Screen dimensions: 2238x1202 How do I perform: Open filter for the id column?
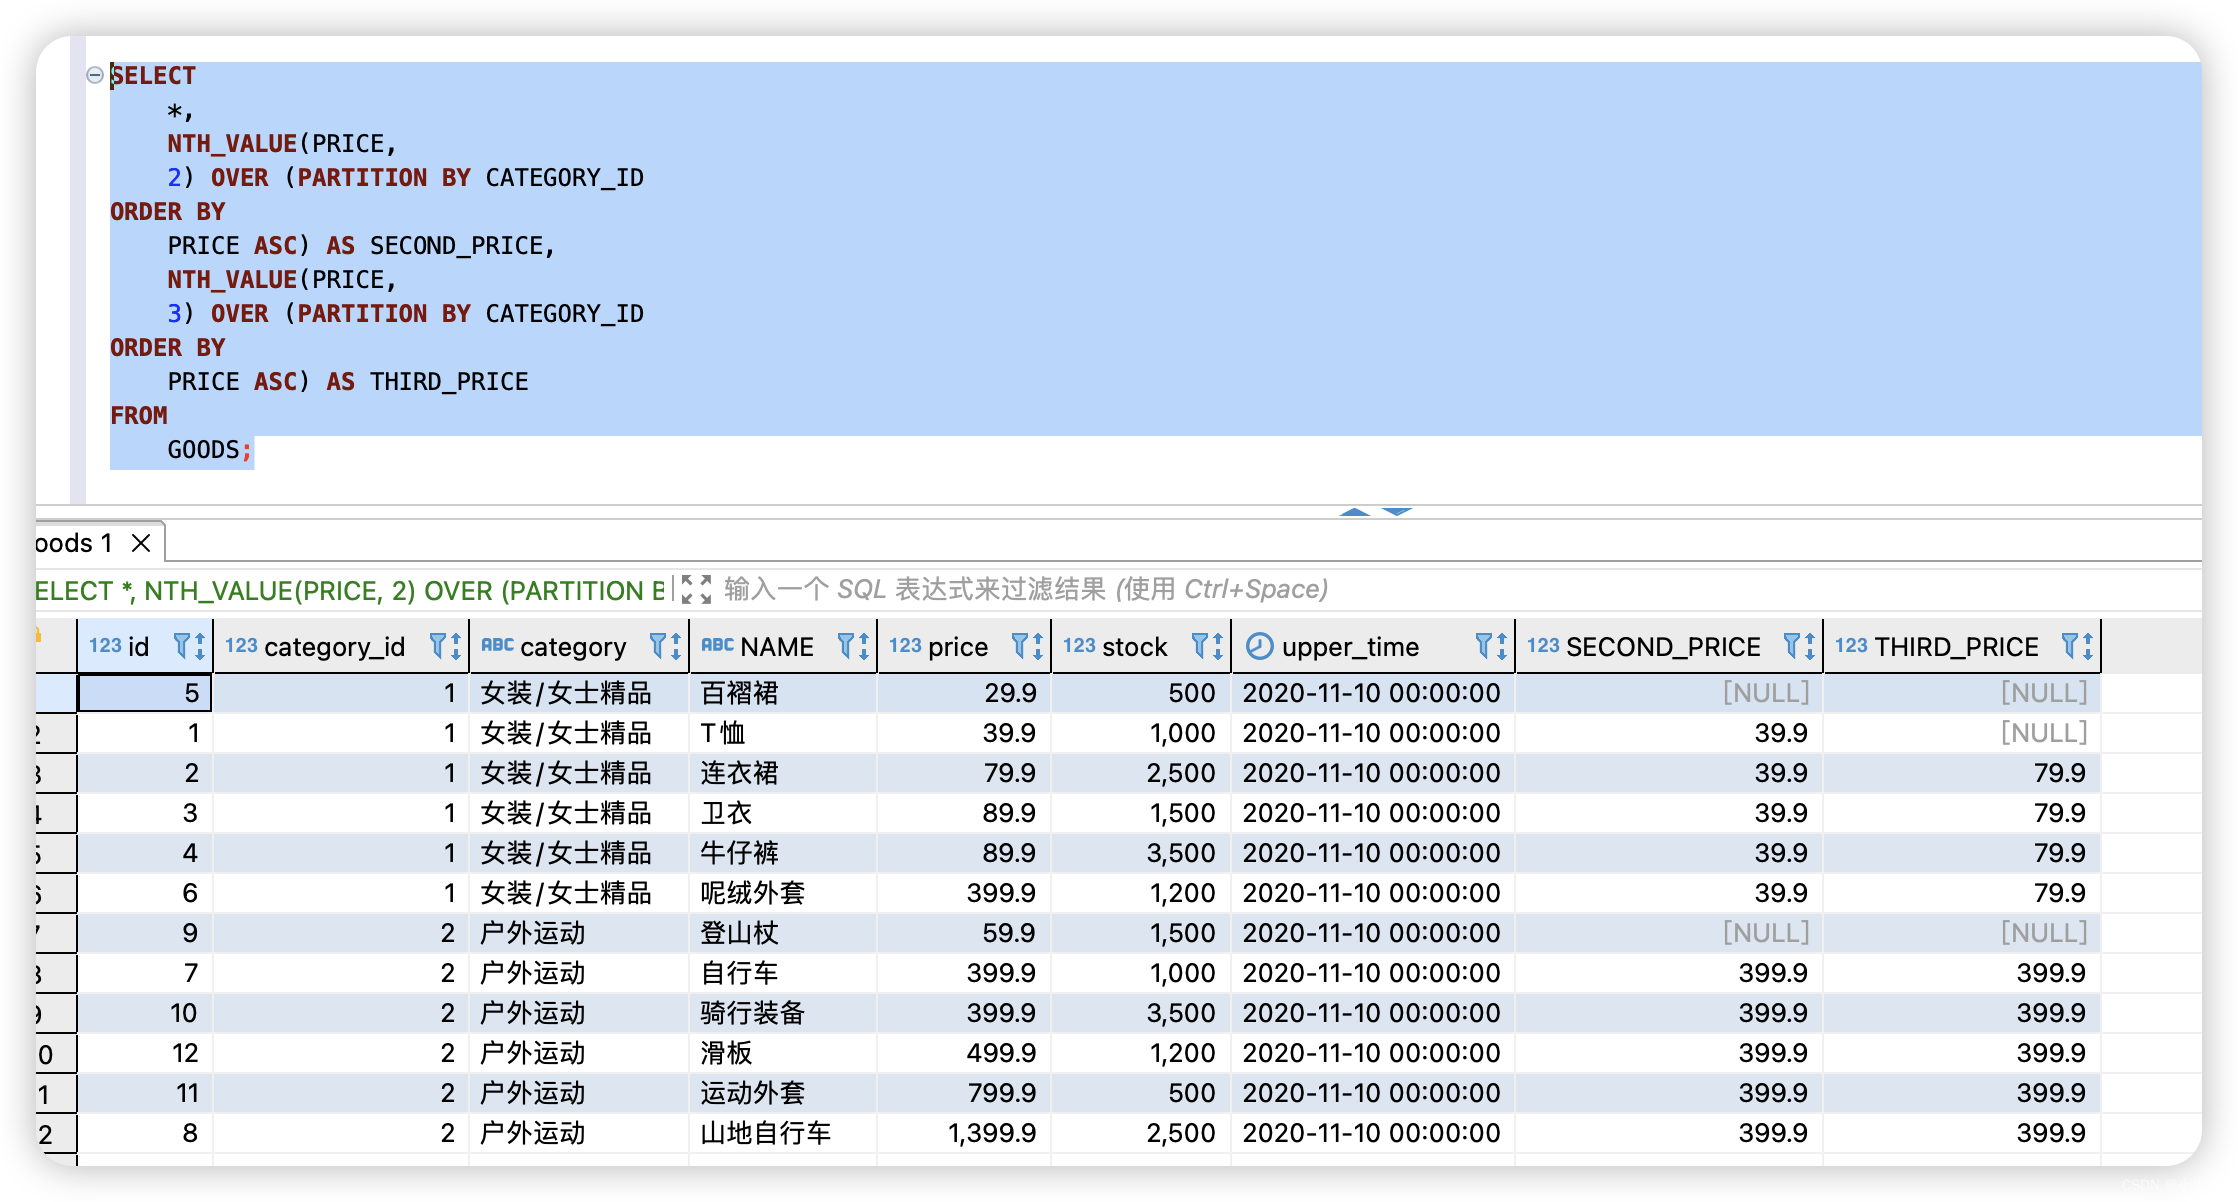click(x=182, y=646)
